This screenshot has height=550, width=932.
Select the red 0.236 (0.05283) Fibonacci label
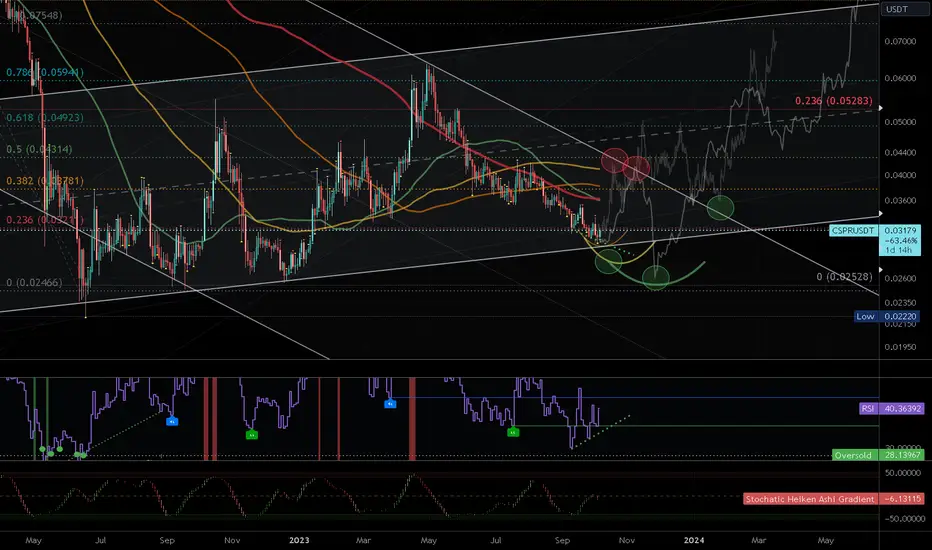point(834,101)
